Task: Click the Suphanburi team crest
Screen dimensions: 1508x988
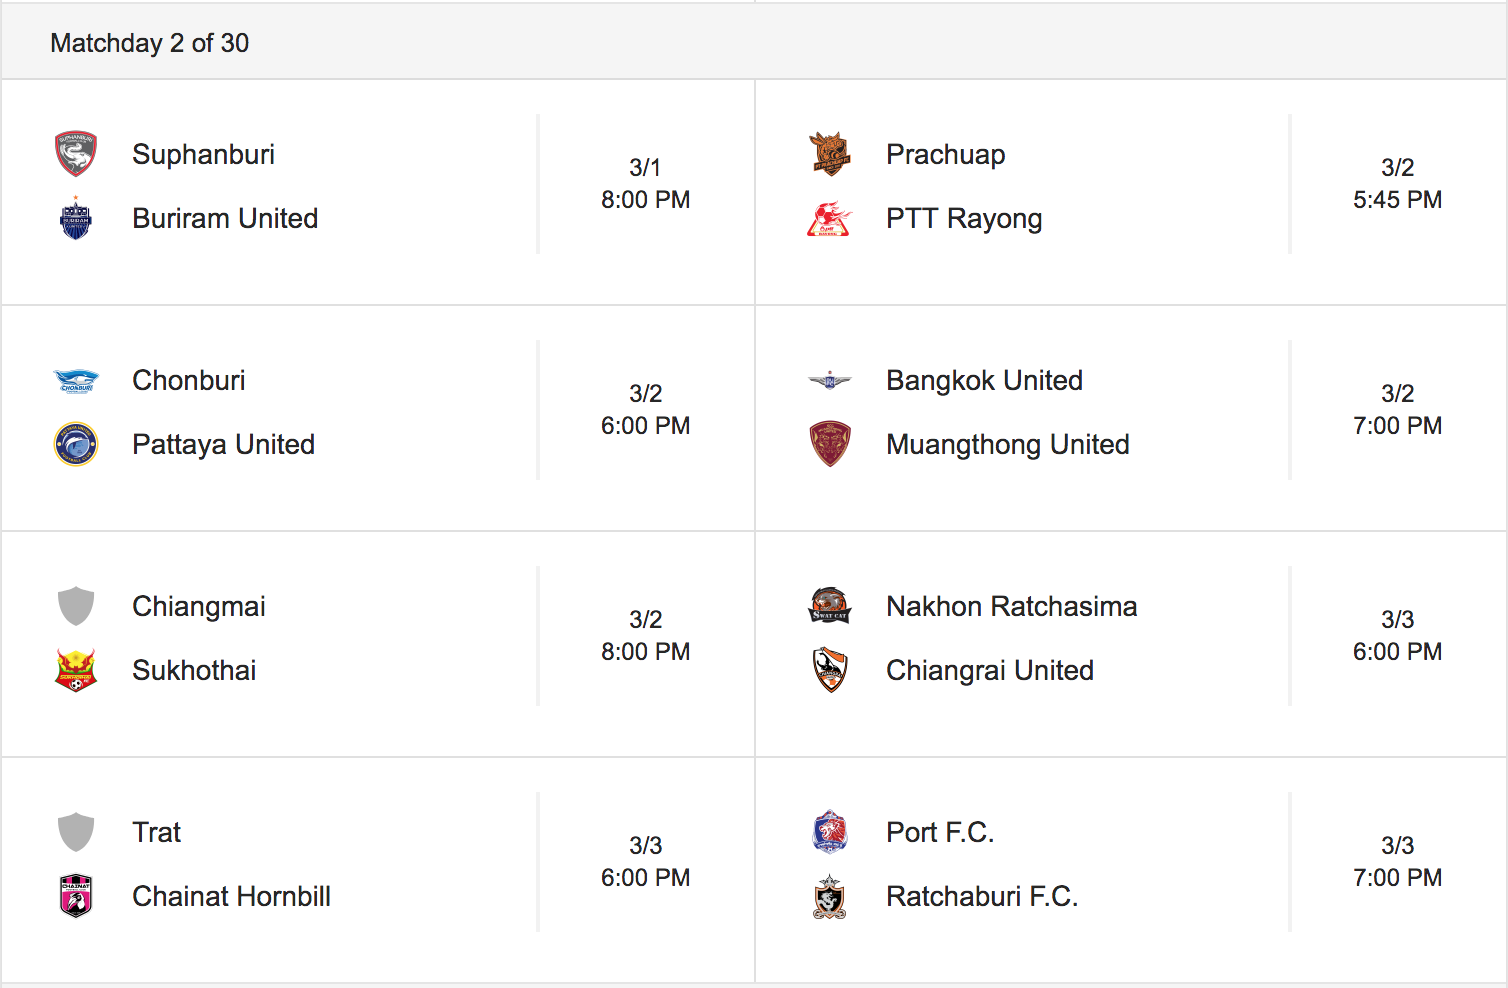Action: tap(76, 154)
